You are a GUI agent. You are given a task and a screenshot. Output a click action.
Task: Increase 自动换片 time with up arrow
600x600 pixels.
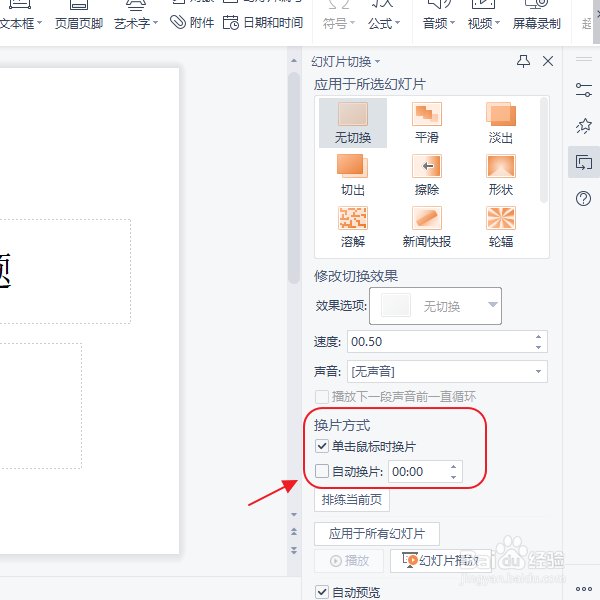(x=453, y=467)
